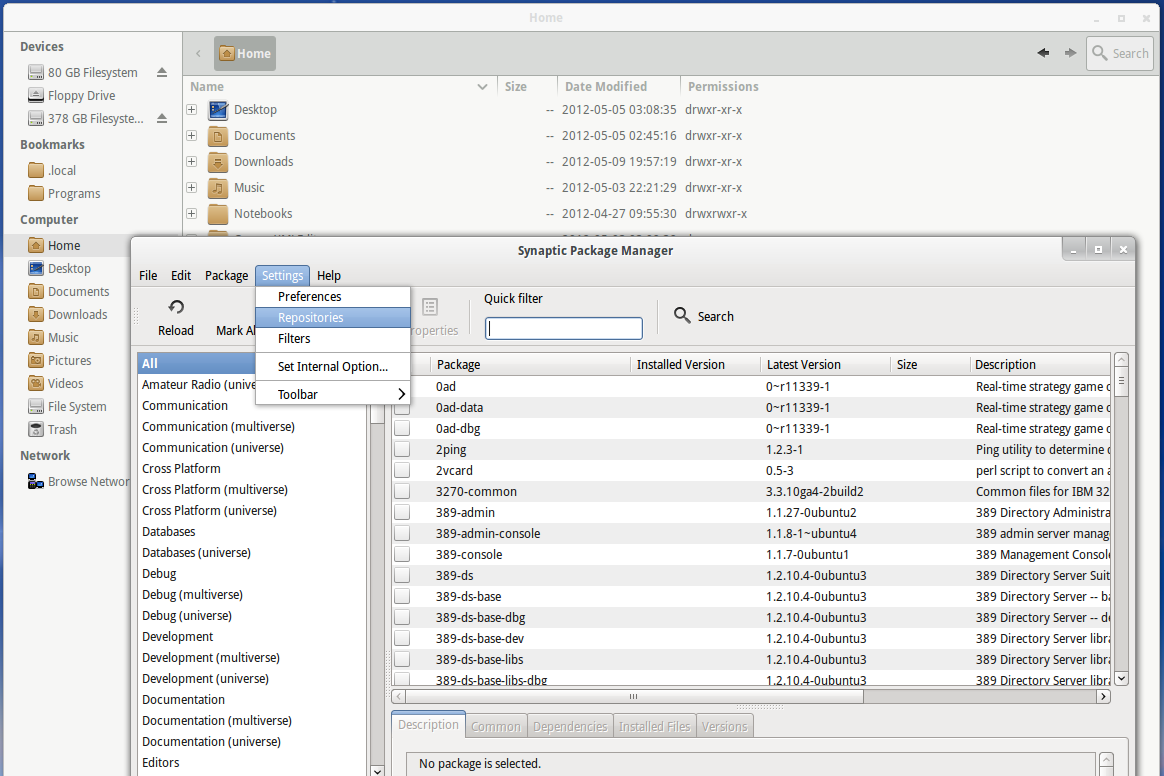Click the path bar left chevron
Screen dimensions: 1164x776
[x=198, y=53]
